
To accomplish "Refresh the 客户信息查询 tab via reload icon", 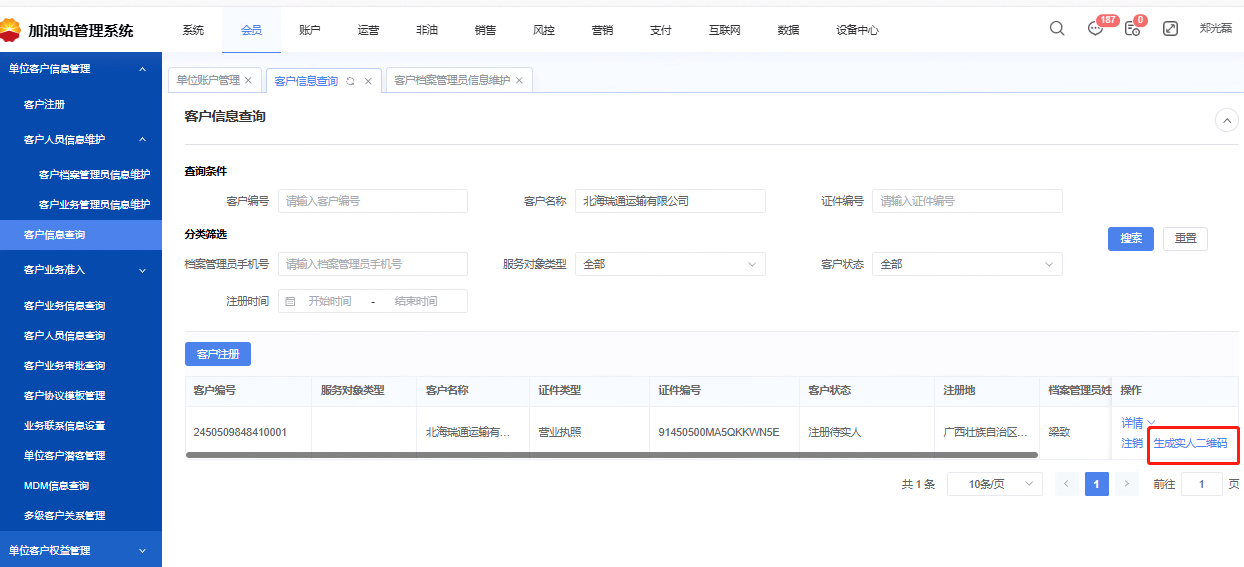I will coord(350,81).
